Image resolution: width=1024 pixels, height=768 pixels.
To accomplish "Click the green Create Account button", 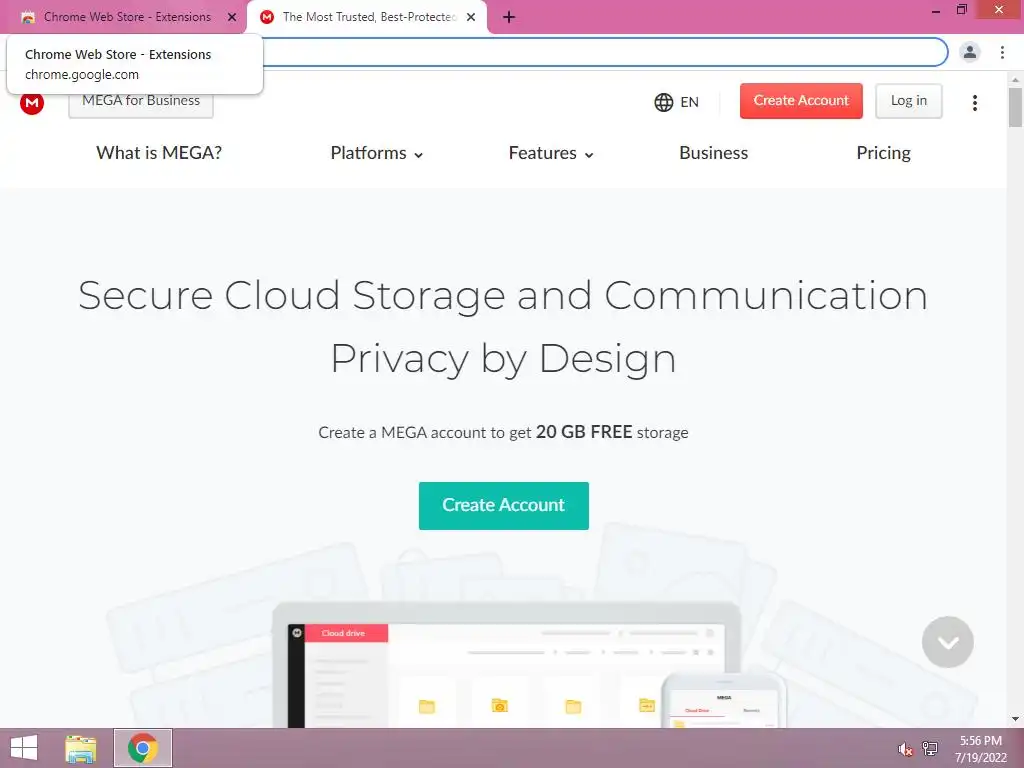I will point(504,505).
